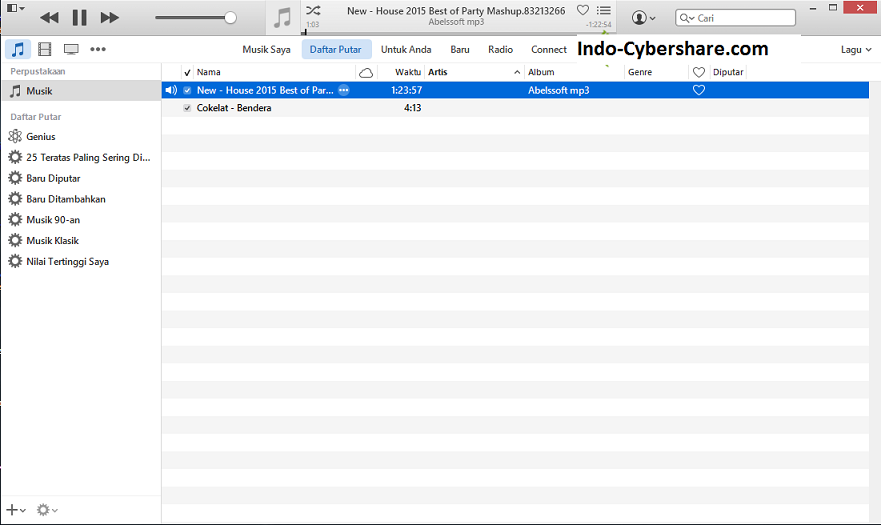Open the Lagu view dropdown
The height and width of the screenshot is (525, 881).
pos(856,49)
